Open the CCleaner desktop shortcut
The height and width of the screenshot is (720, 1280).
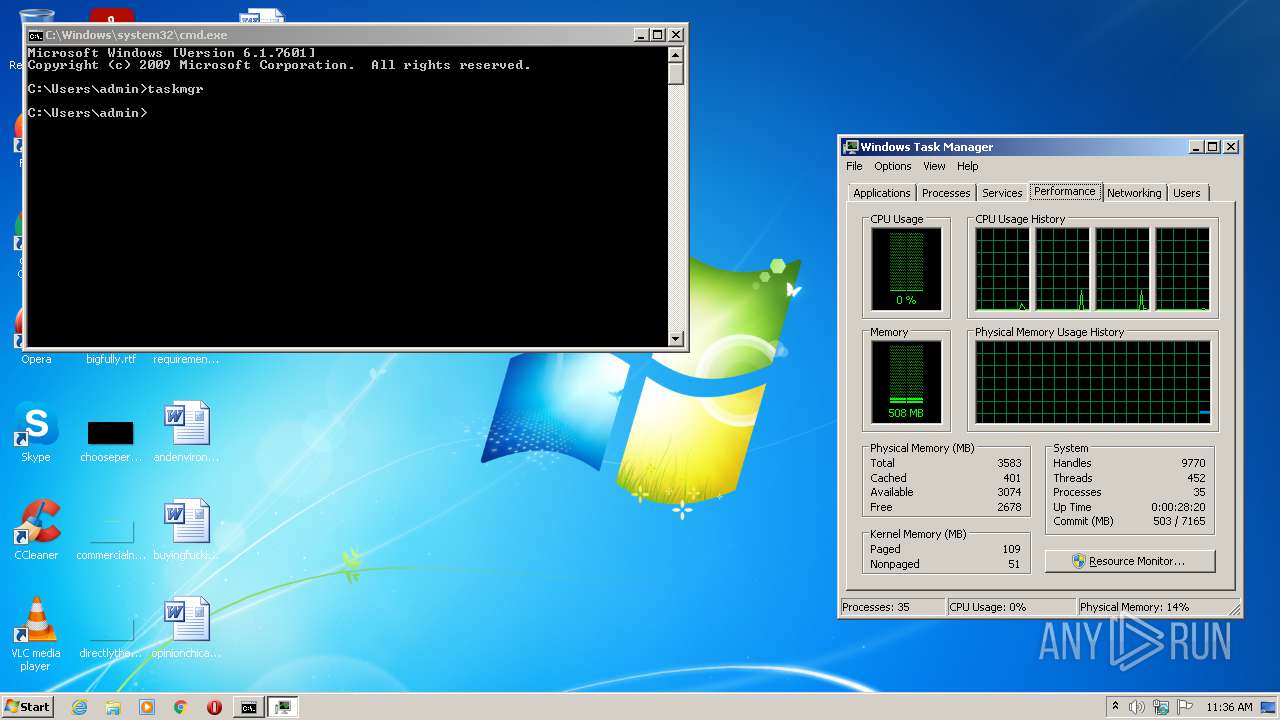click(36, 531)
